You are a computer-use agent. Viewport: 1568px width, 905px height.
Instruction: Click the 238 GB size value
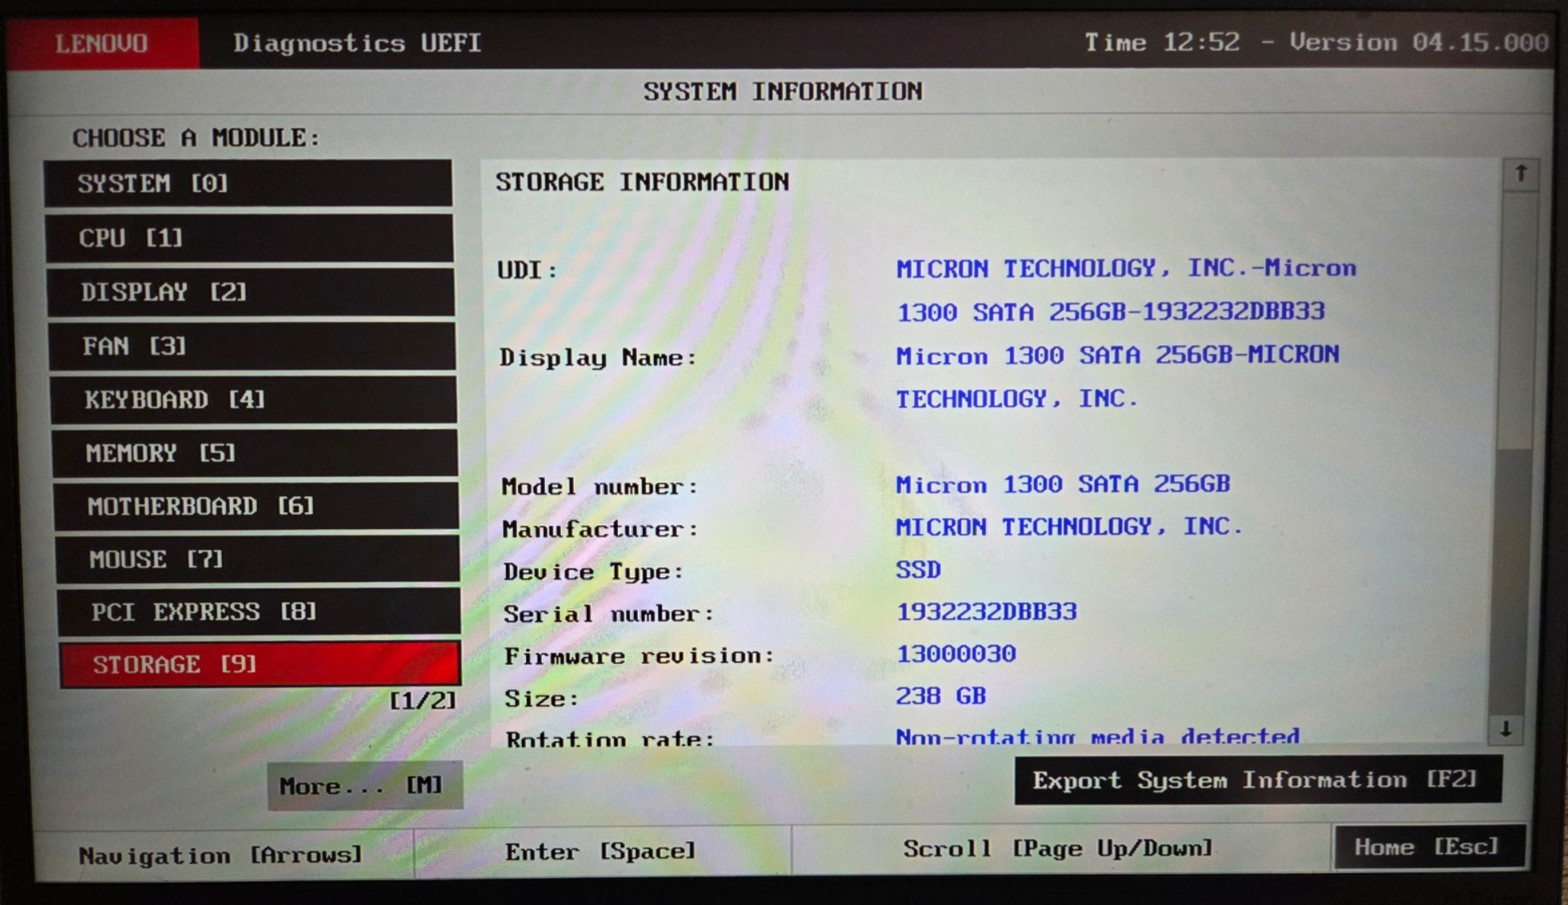pyautogui.click(x=941, y=696)
